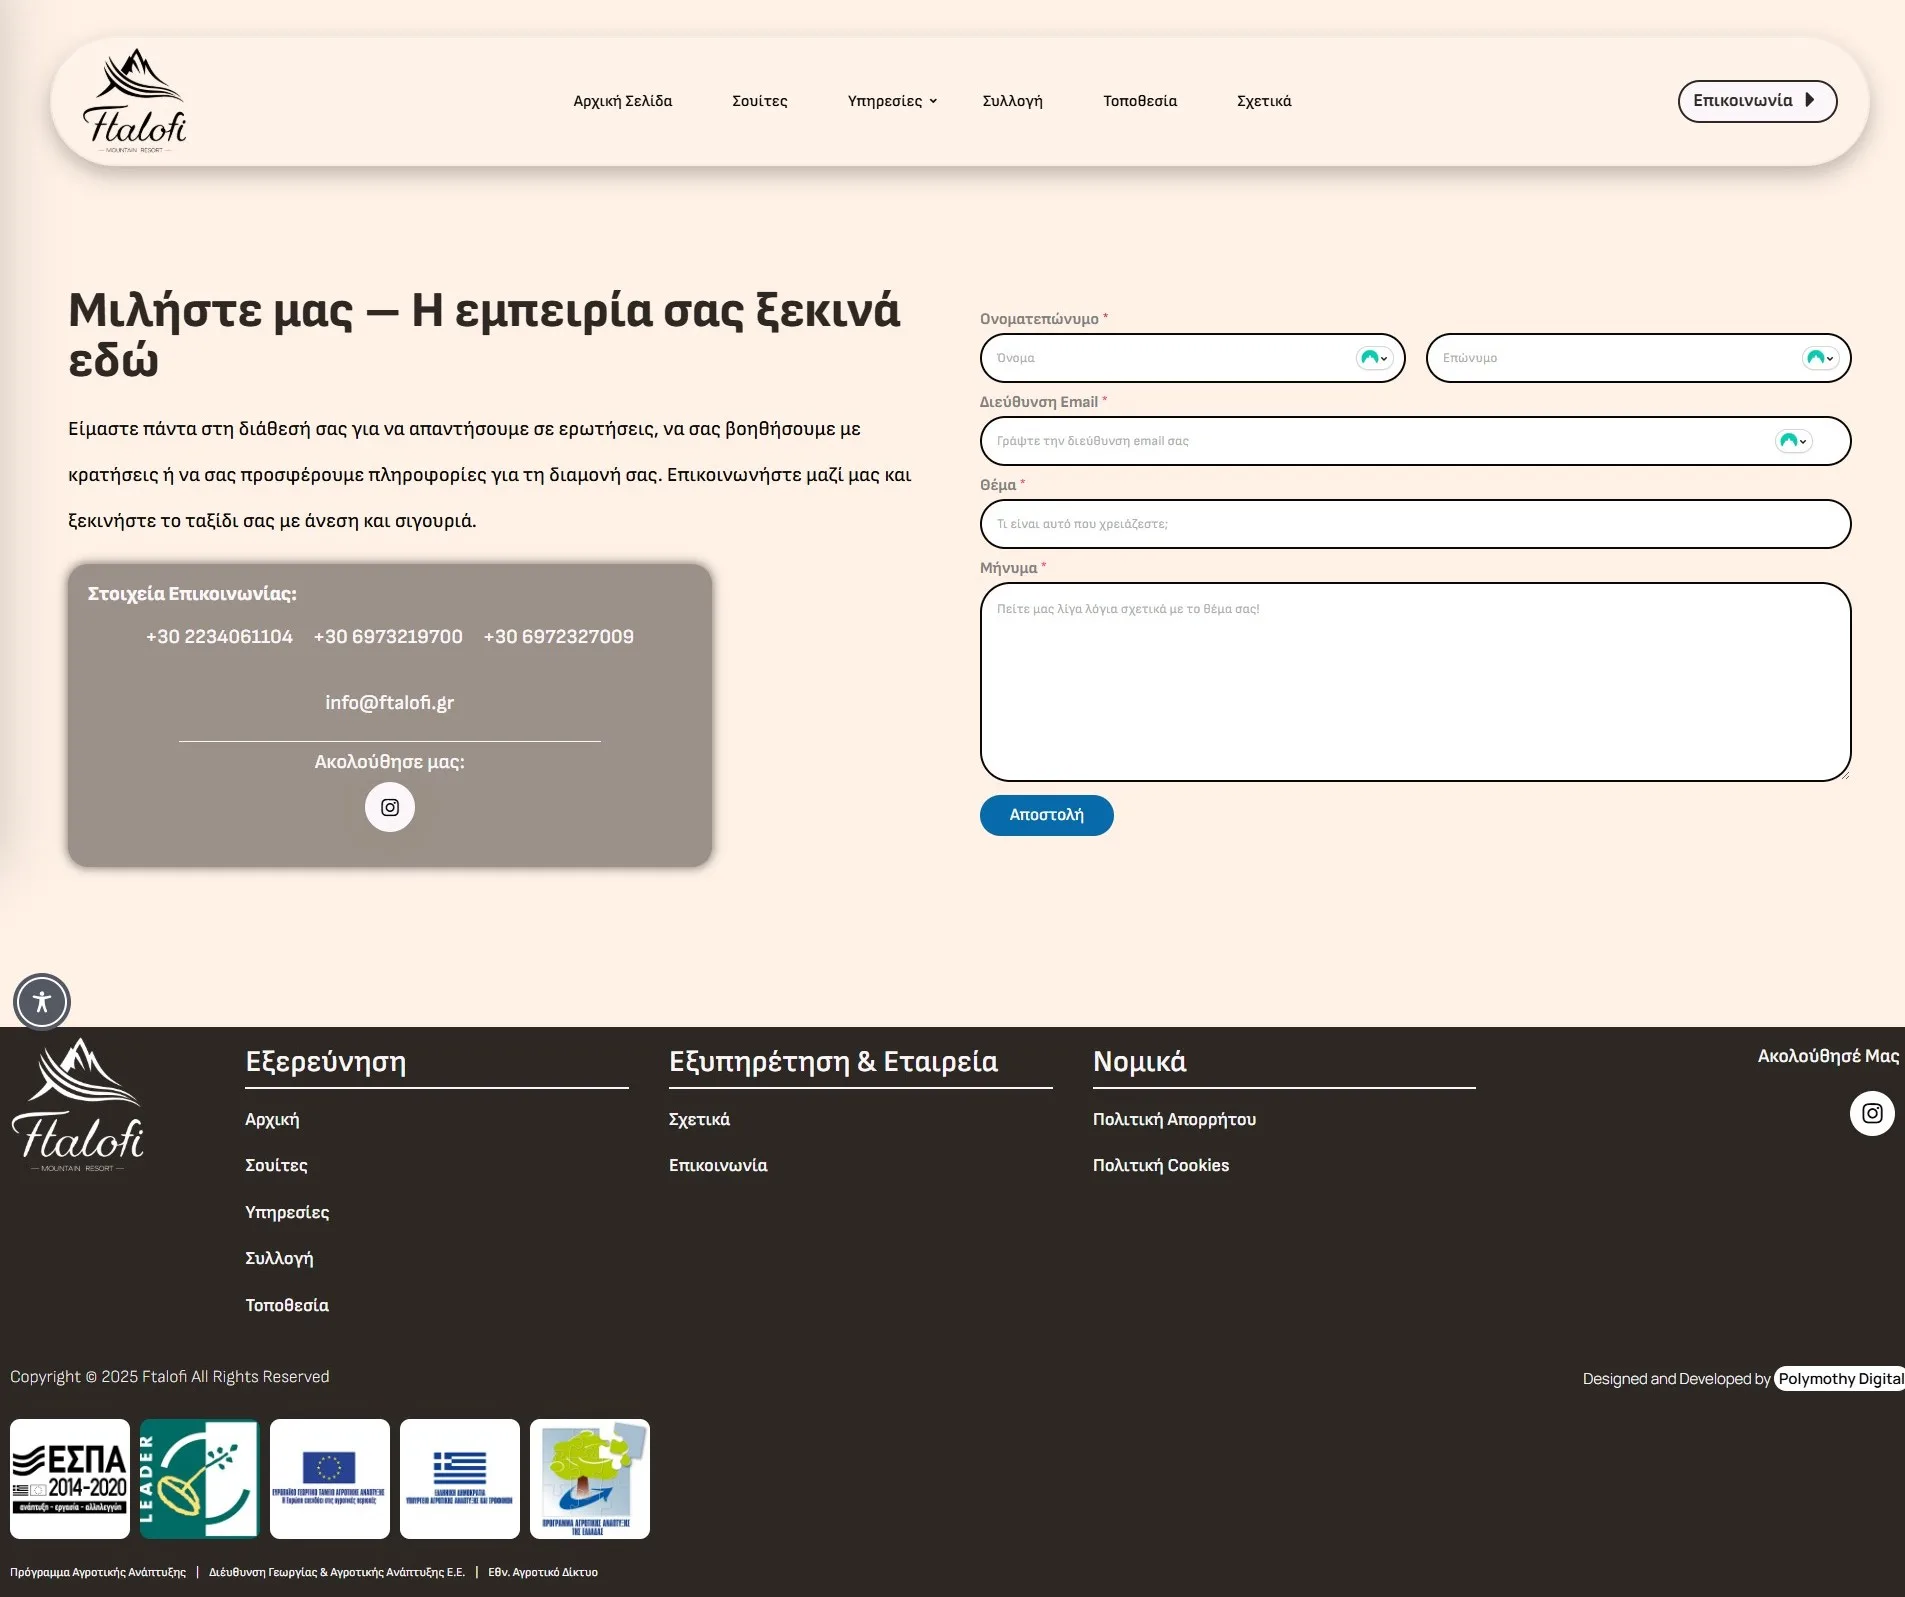Open autofill dropdown in Όνομα field
This screenshot has width=1905, height=1597.
1375,358
